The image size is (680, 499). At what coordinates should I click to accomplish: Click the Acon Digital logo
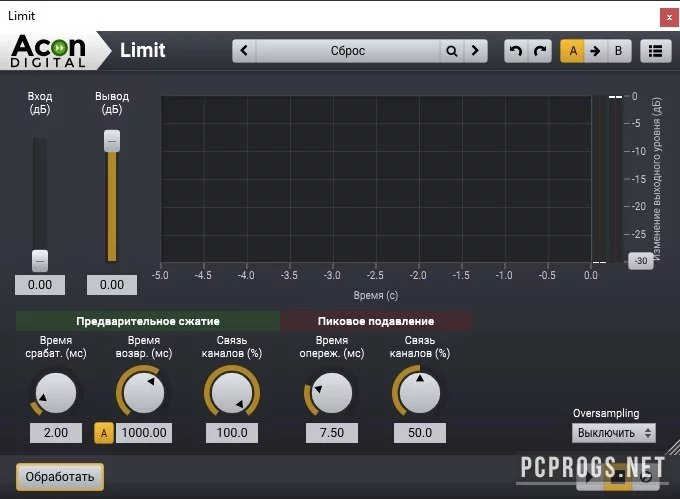point(48,51)
